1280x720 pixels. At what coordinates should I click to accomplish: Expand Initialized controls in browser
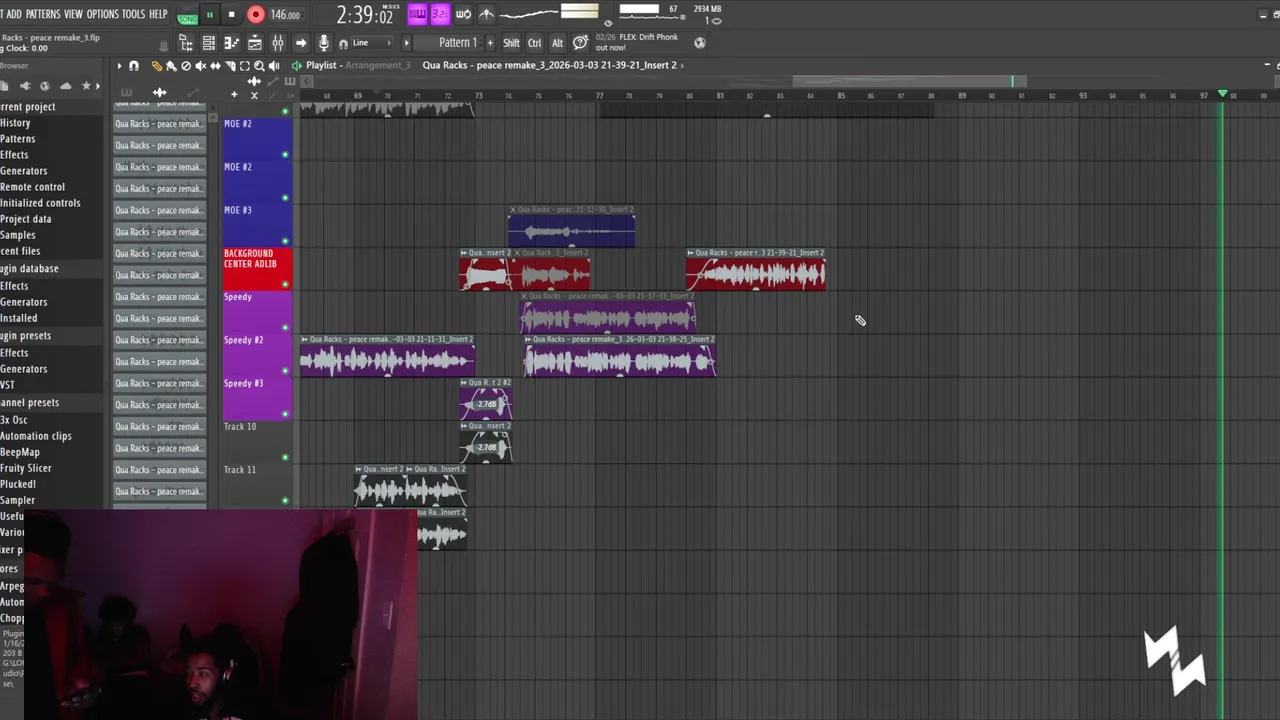pyautogui.click(x=40, y=203)
